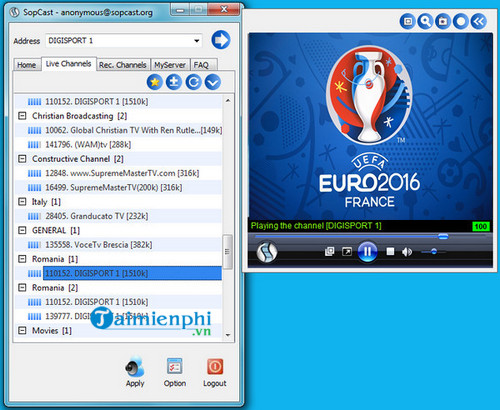Click the channel list scroll-up arrow

click(228, 101)
